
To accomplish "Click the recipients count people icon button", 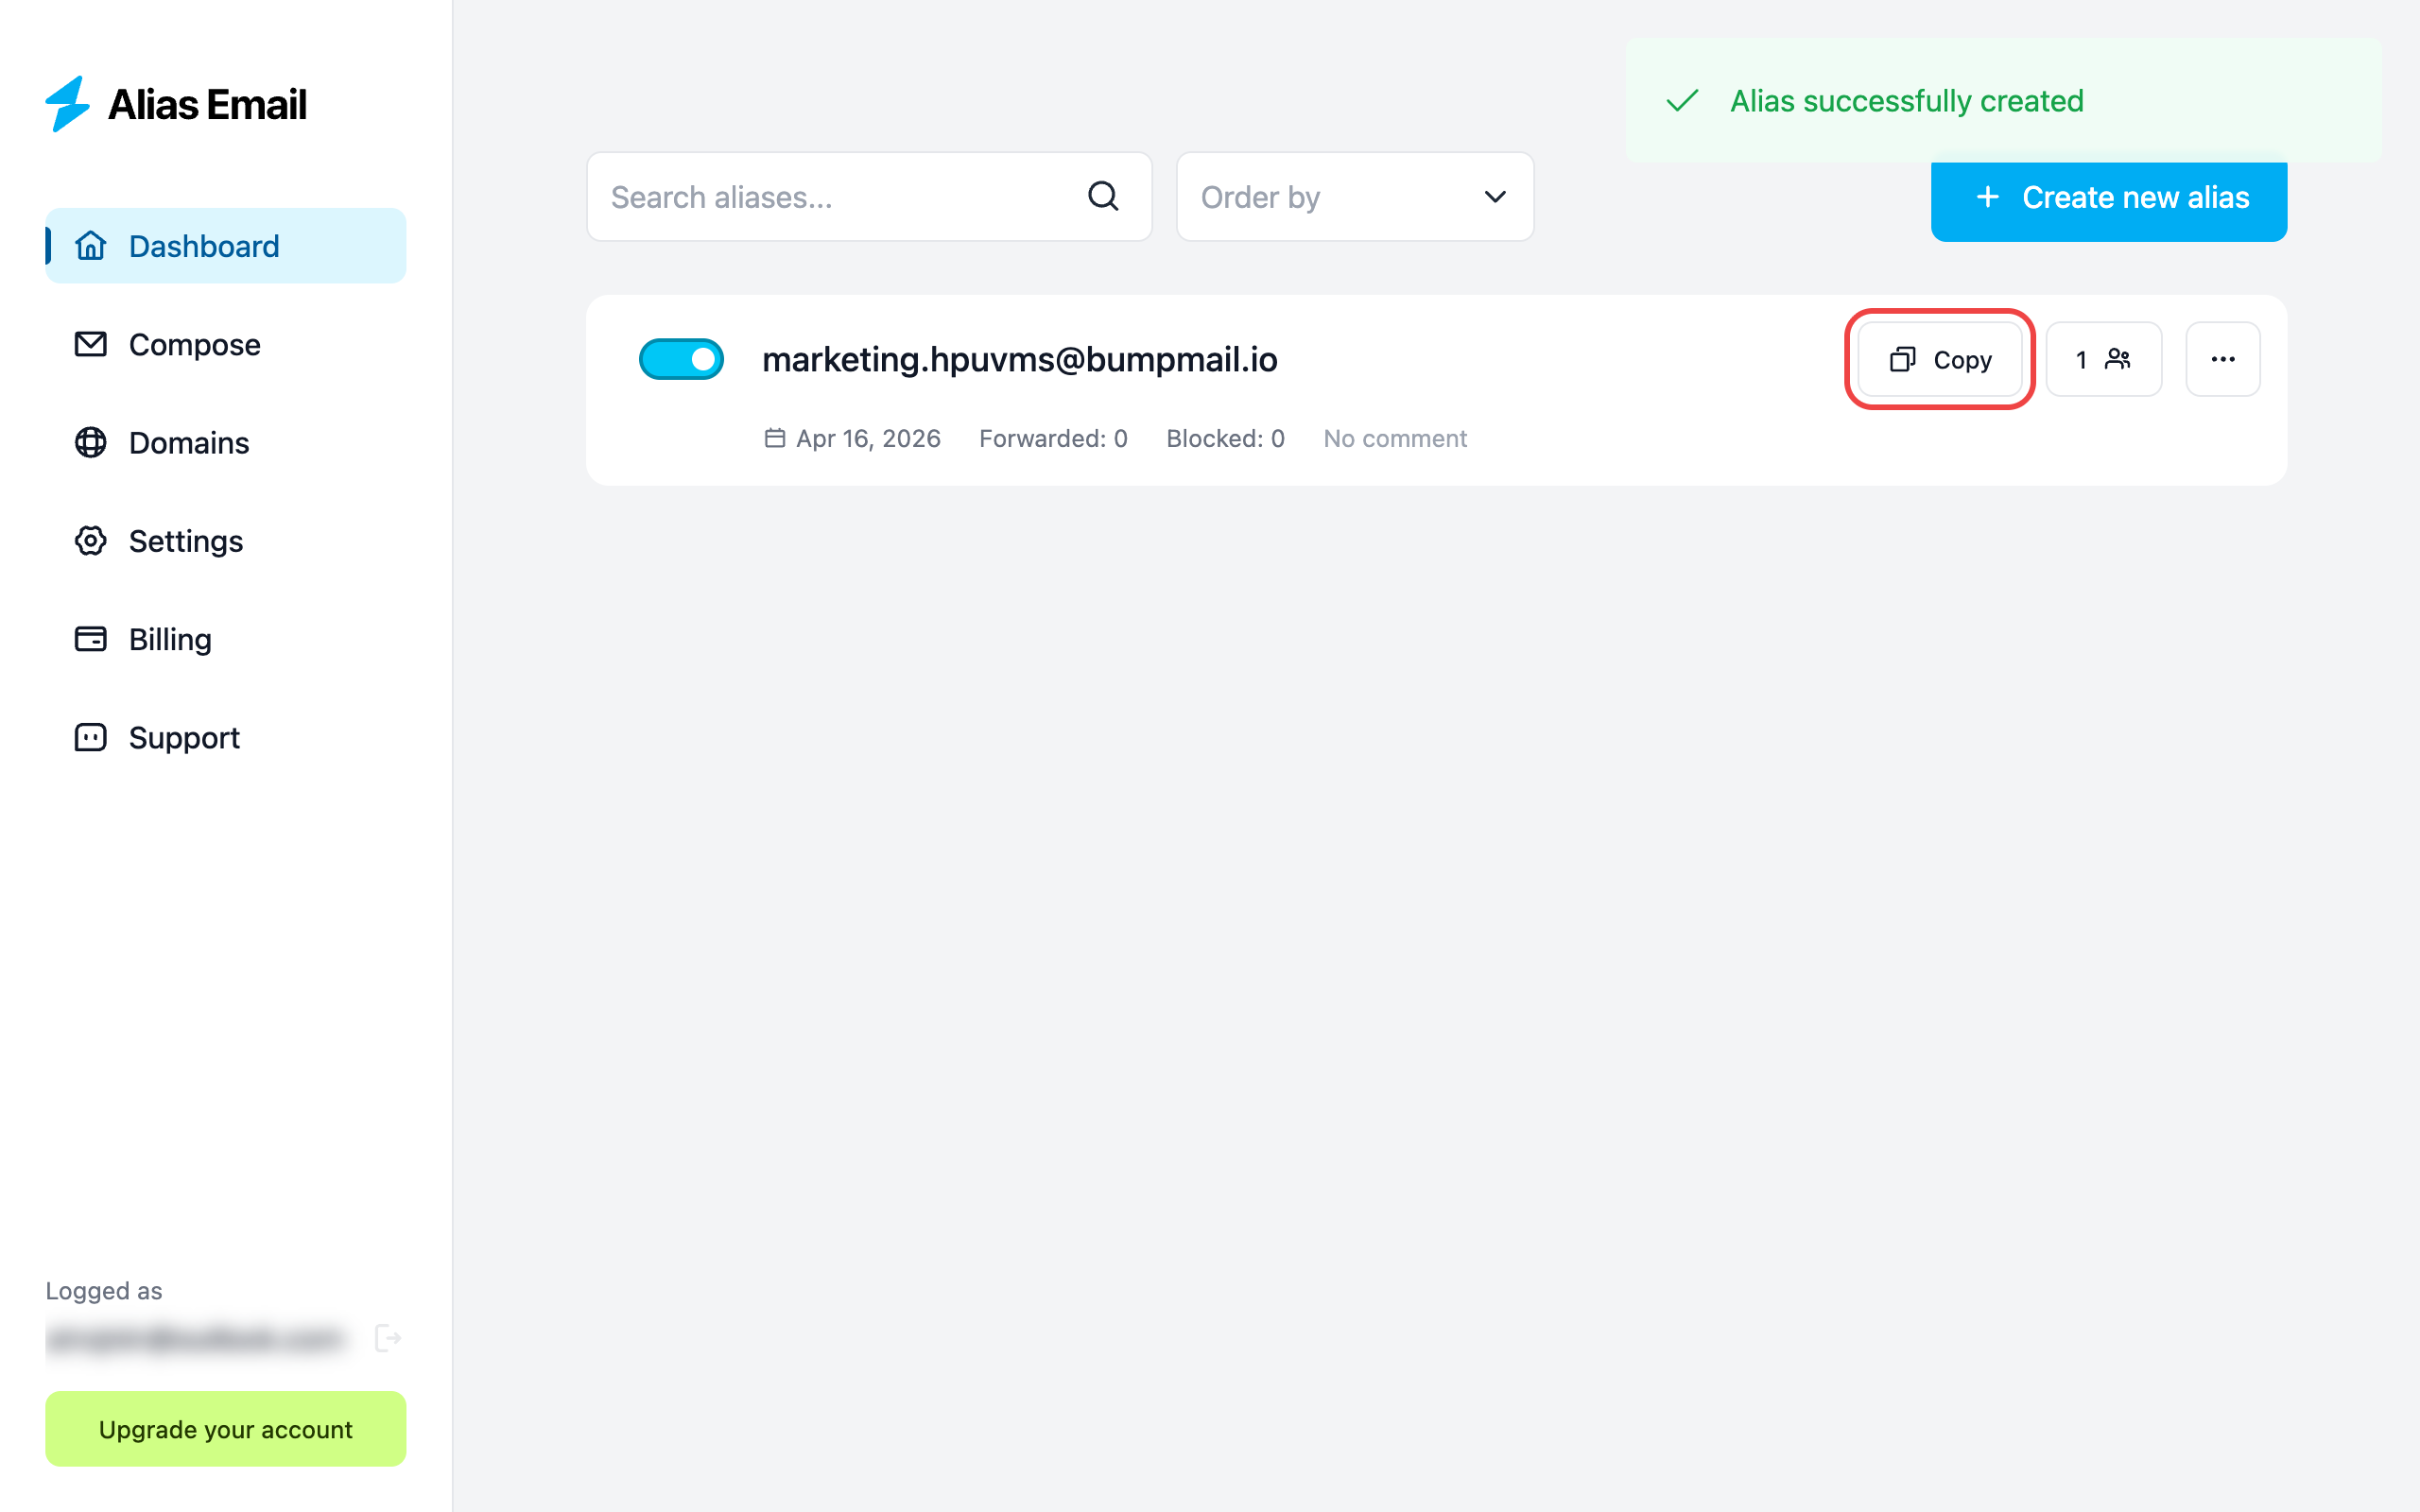I will coord(2103,359).
